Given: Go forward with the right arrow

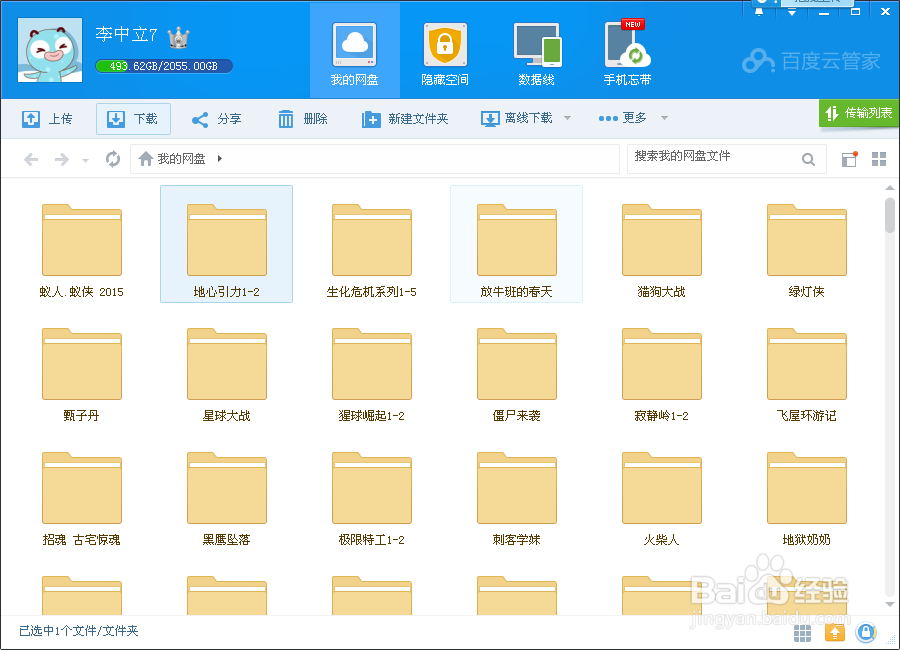Looking at the screenshot, I should point(61,159).
